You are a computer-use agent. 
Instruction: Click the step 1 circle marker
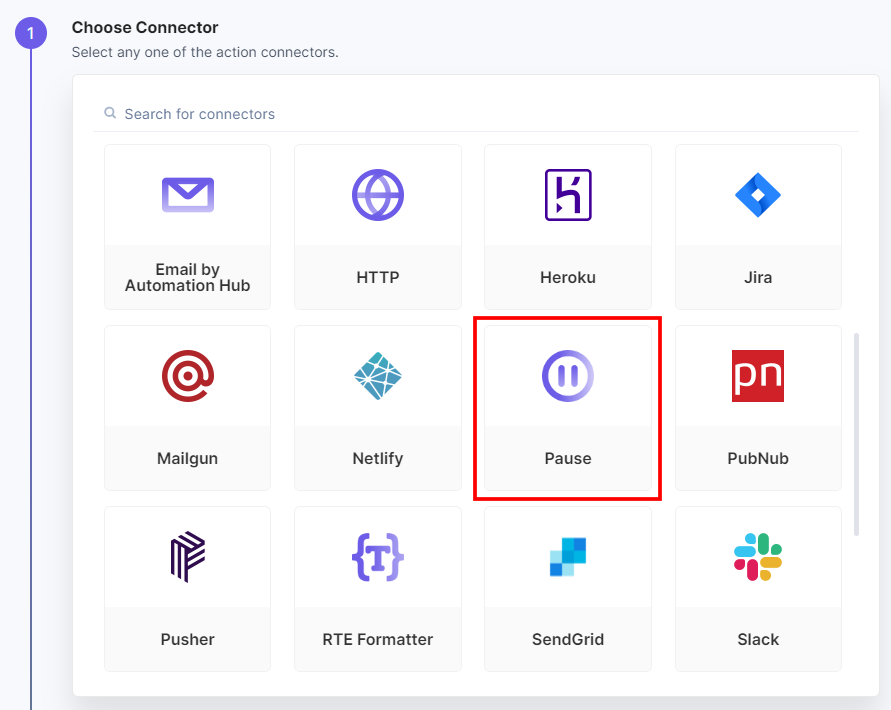click(31, 34)
